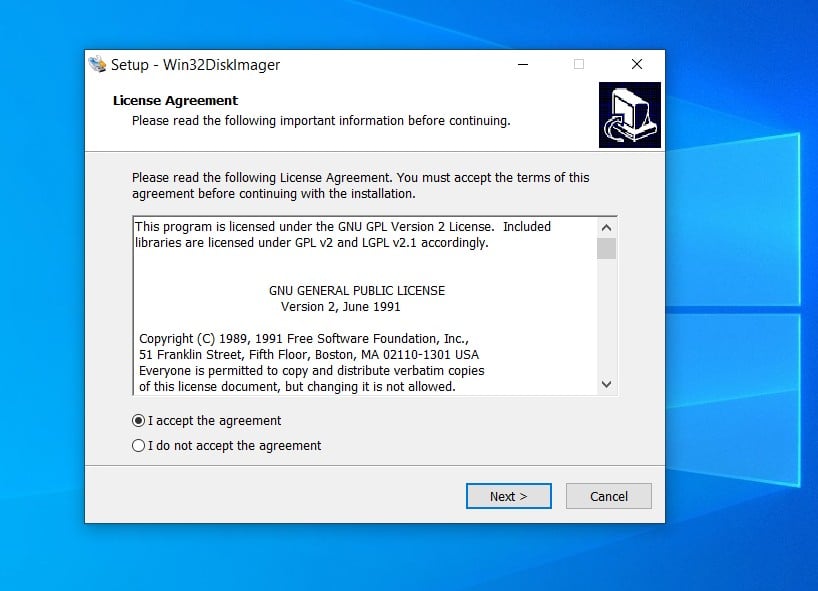Click the Next > button
Screen dimensions: 818x591
point(509,496)
